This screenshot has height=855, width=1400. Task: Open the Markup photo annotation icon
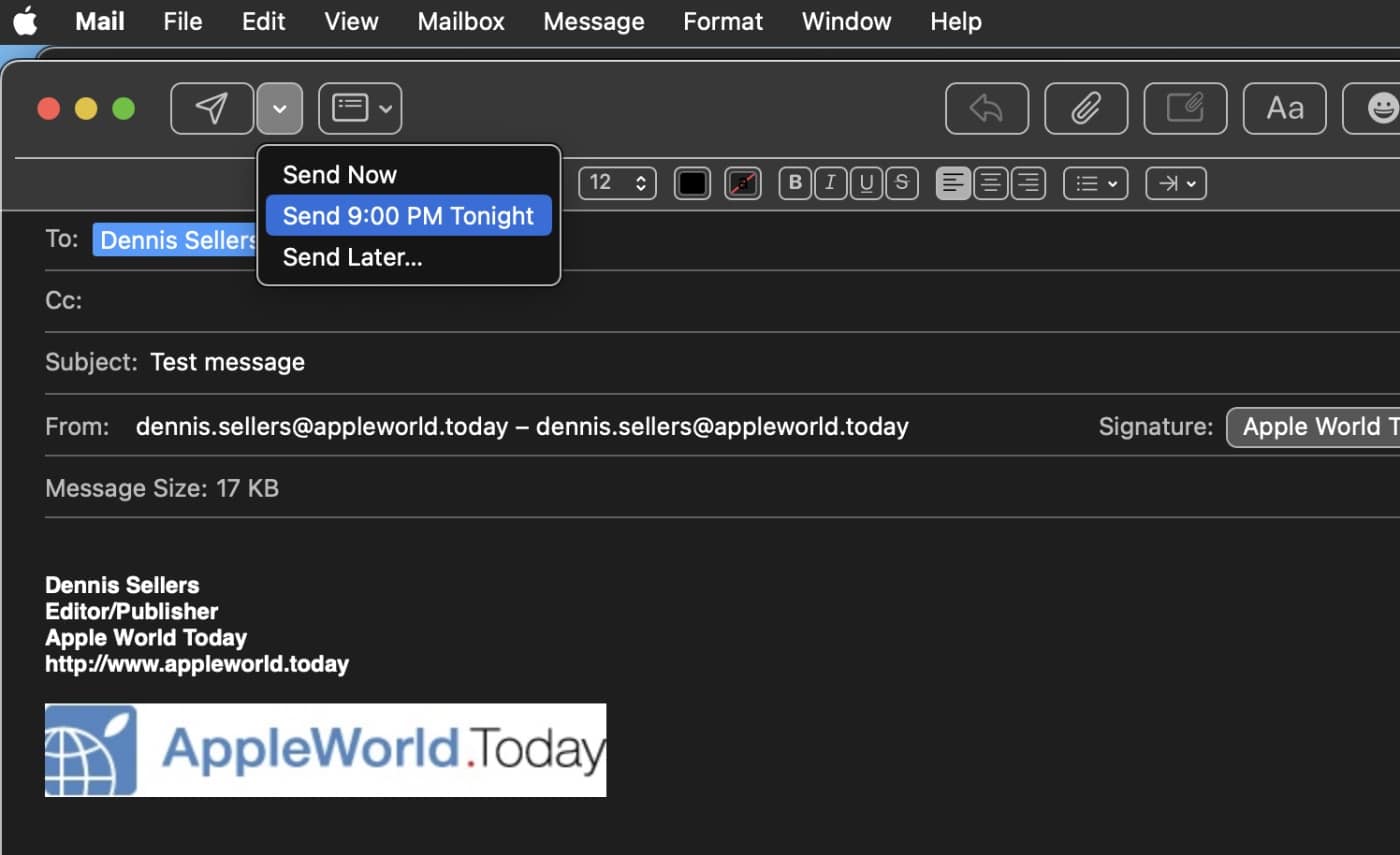pyautogui.click(x=1185, y=108)
